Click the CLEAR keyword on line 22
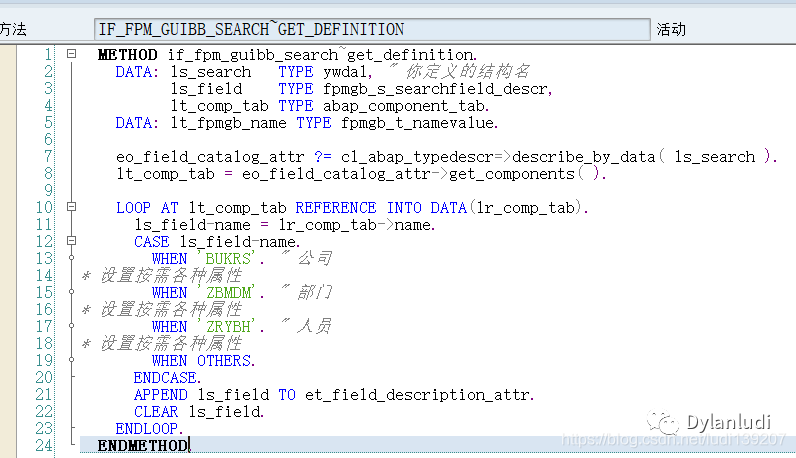 click(x=156, y=411)
